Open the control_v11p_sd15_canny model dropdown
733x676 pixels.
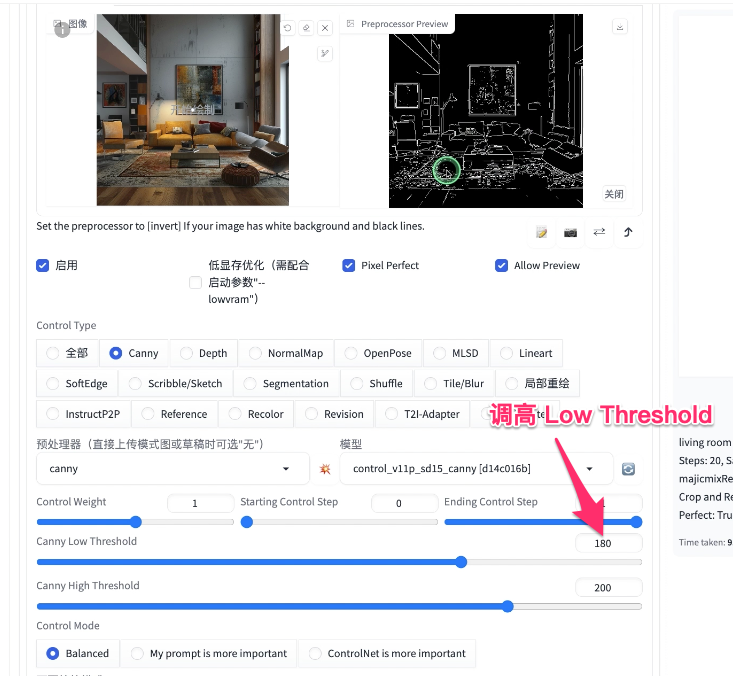tap(476, 469)
